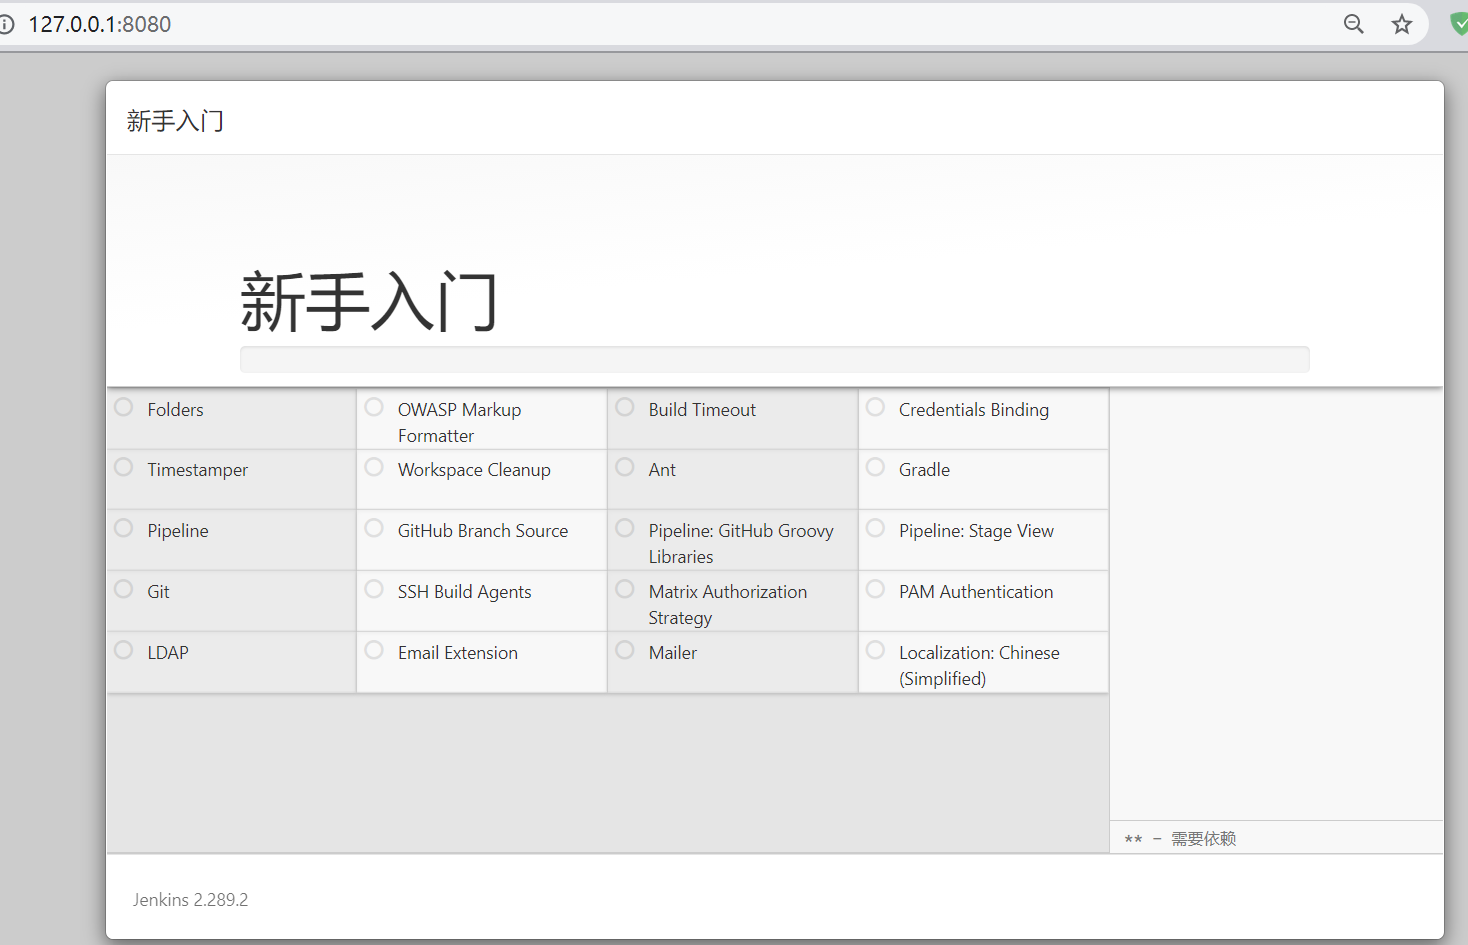Click the SSH Build Agents label

pos(465,592)
